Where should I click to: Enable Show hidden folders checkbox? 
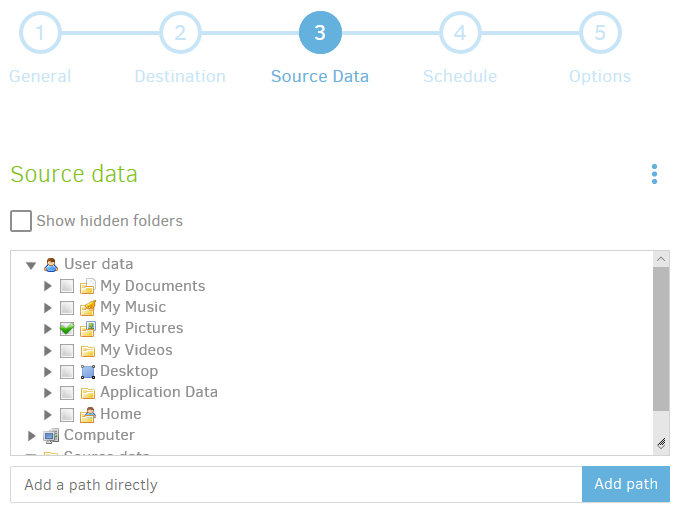[21, 221]
